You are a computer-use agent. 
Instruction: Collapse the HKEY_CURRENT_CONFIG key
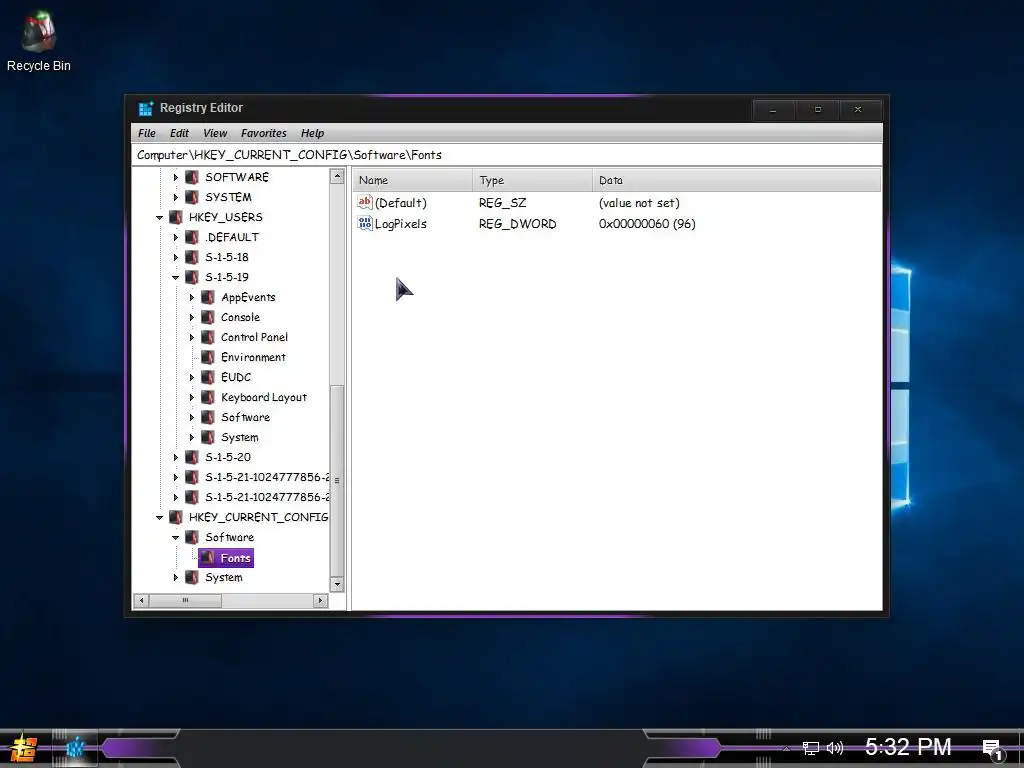tap(159, 518)
